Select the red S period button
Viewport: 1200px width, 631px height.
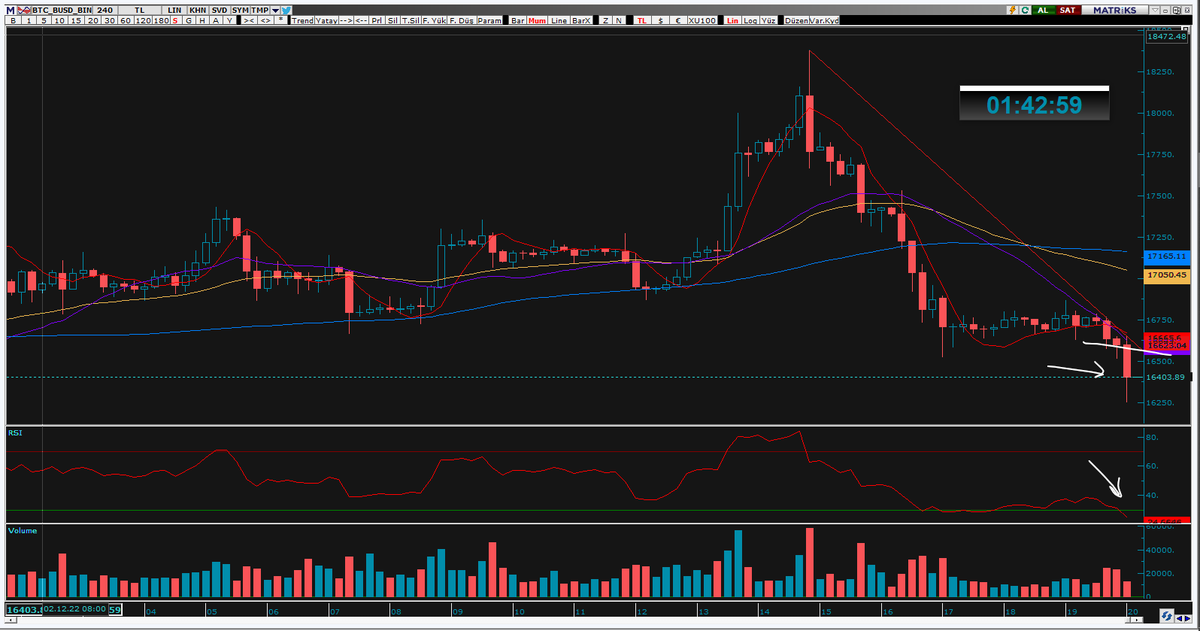(x=175, y=21)
